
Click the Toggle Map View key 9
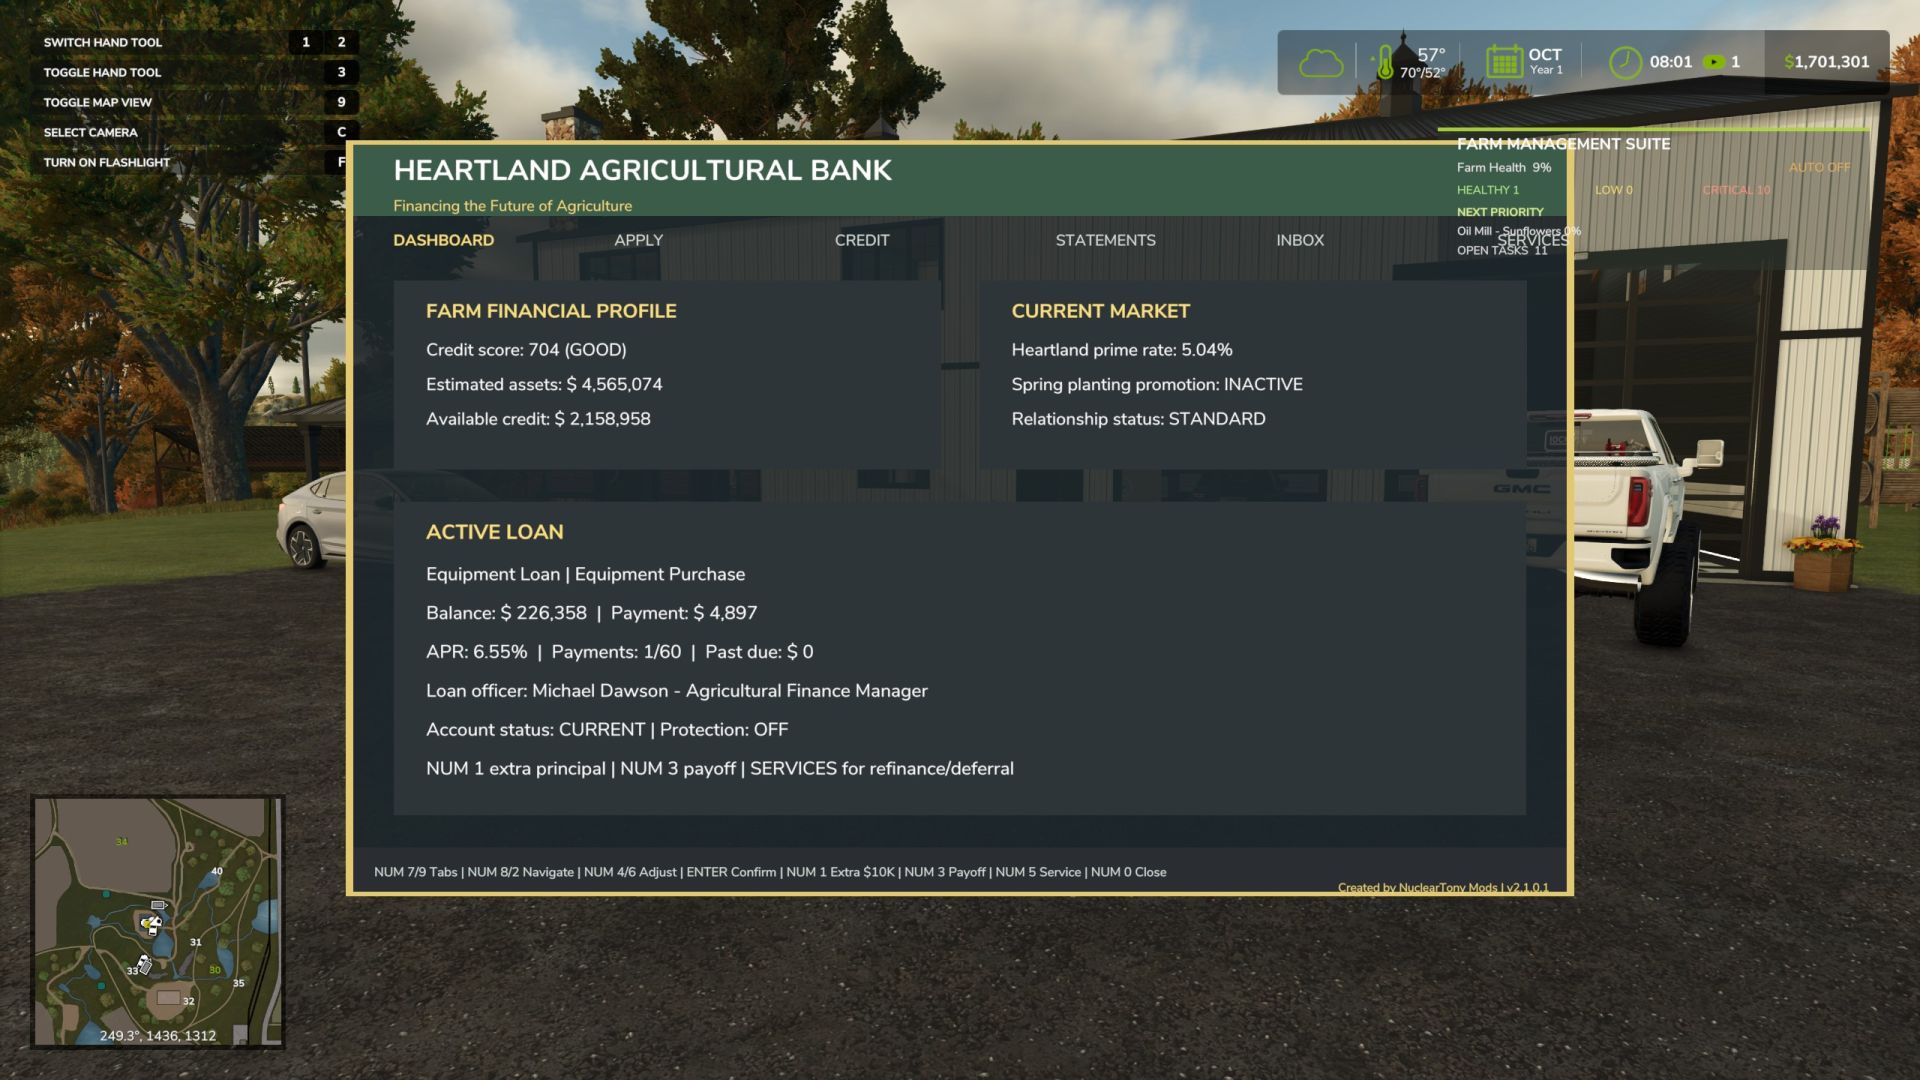341,102
